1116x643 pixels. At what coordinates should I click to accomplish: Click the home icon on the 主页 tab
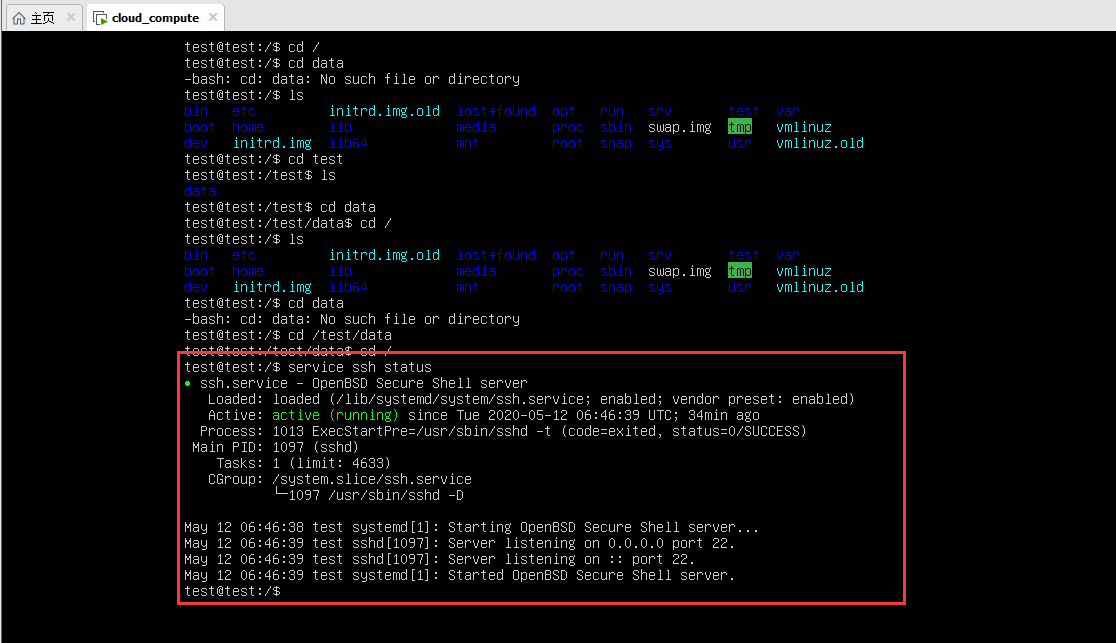pos(17,17)
